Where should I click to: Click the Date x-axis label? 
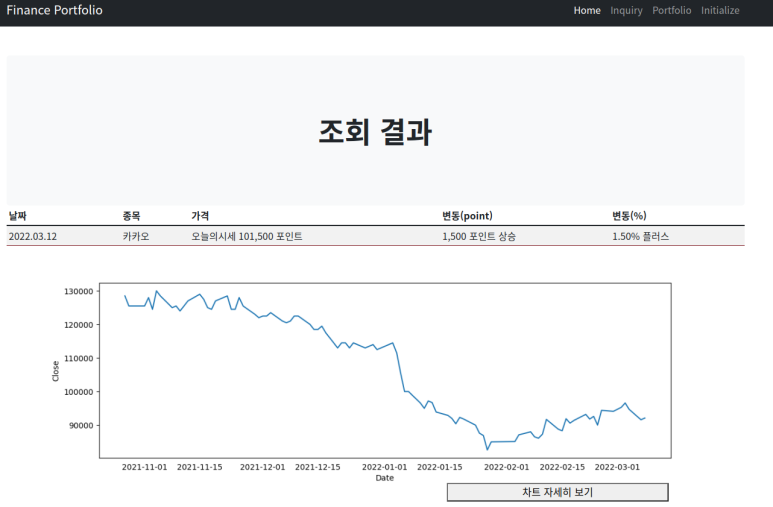pyautogui.click(x=385, y=477)
